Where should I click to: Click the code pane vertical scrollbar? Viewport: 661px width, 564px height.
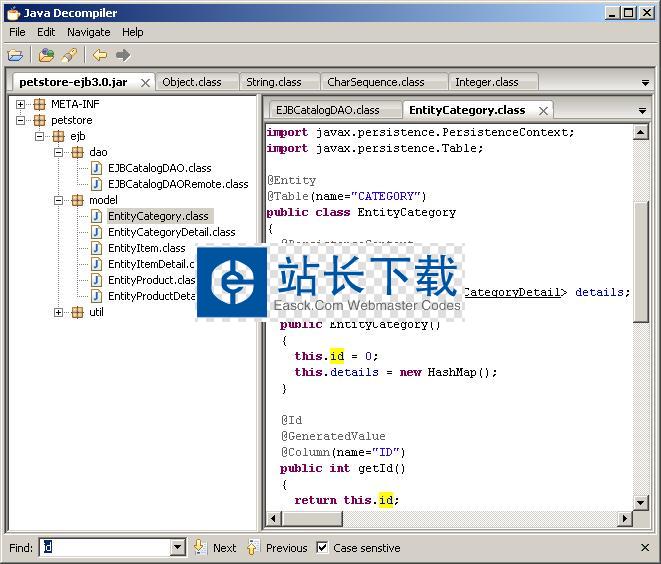[642, 260]
